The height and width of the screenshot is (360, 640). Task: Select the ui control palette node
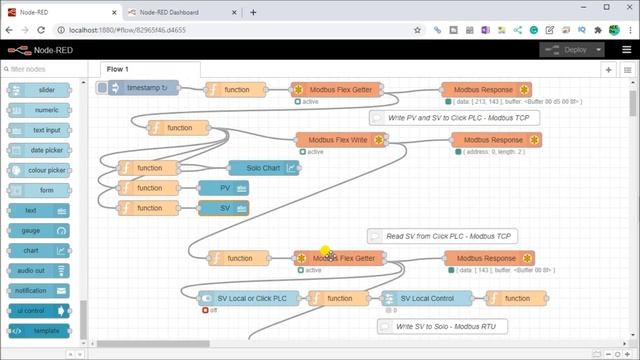point(39,311)
